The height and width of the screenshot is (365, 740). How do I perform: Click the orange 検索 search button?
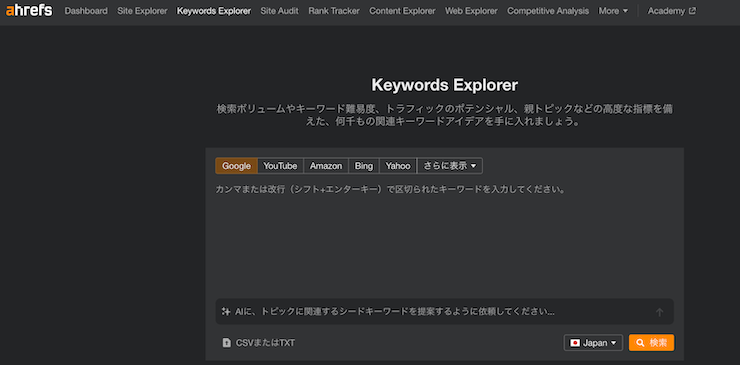[651, 343]
